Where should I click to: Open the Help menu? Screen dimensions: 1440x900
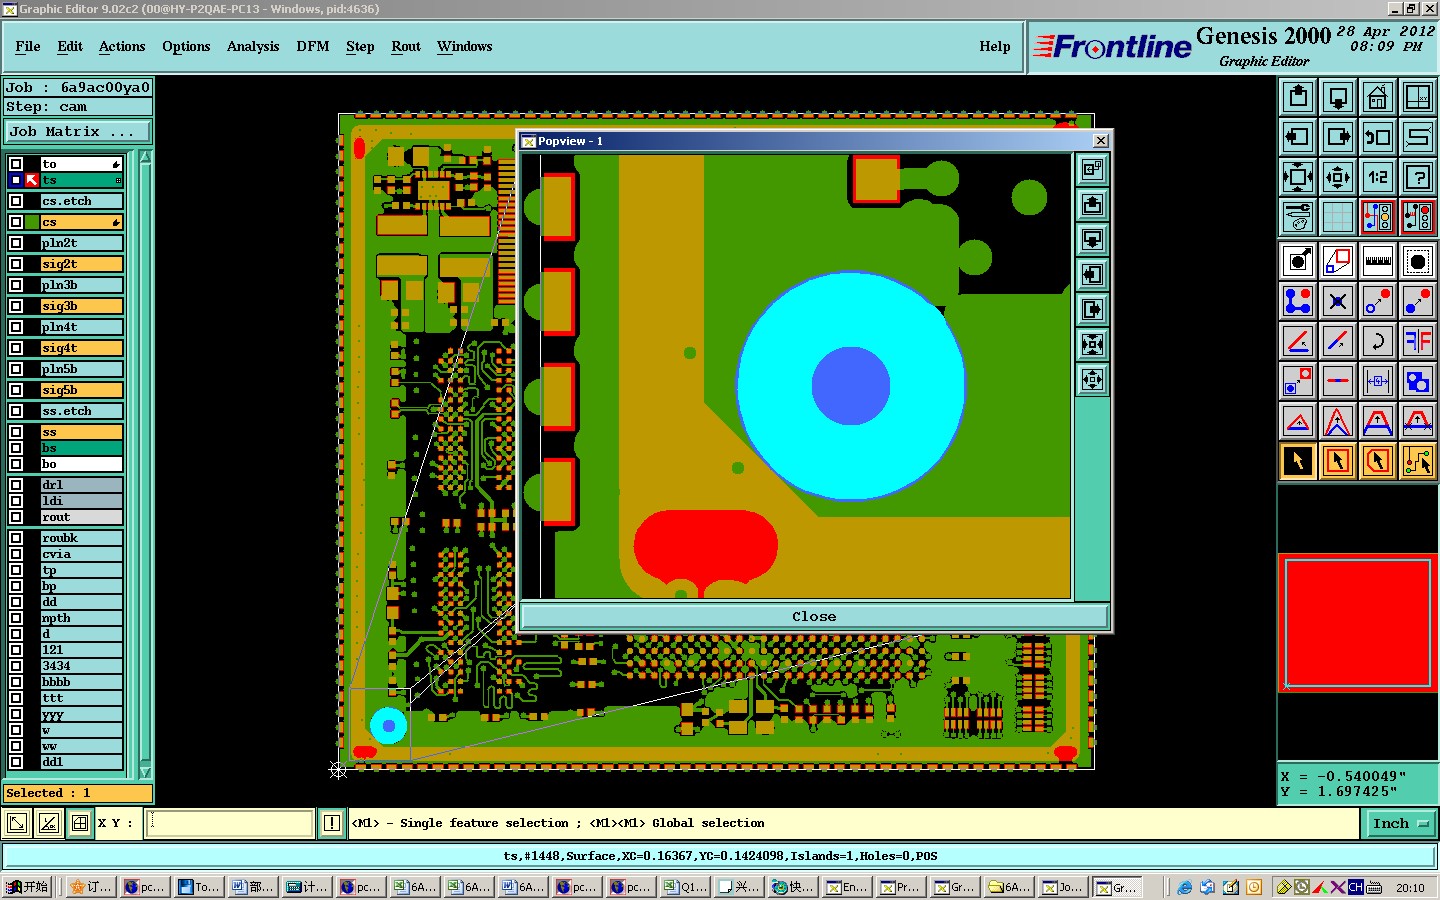(995, 47)
